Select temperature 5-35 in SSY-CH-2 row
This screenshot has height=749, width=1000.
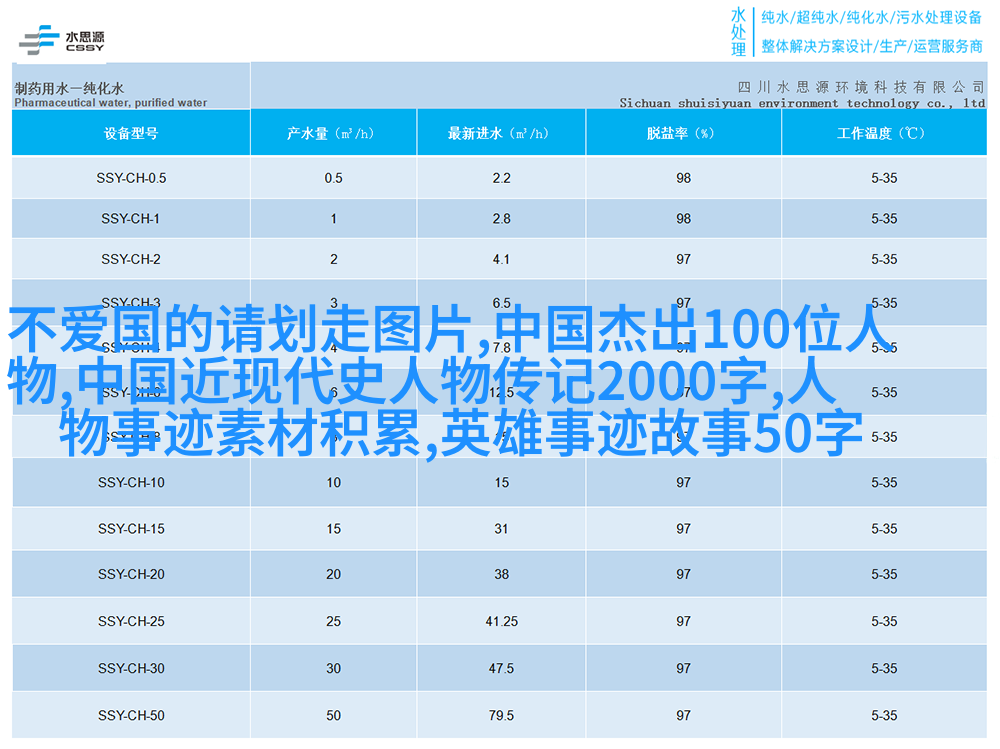tap(884, 260)
